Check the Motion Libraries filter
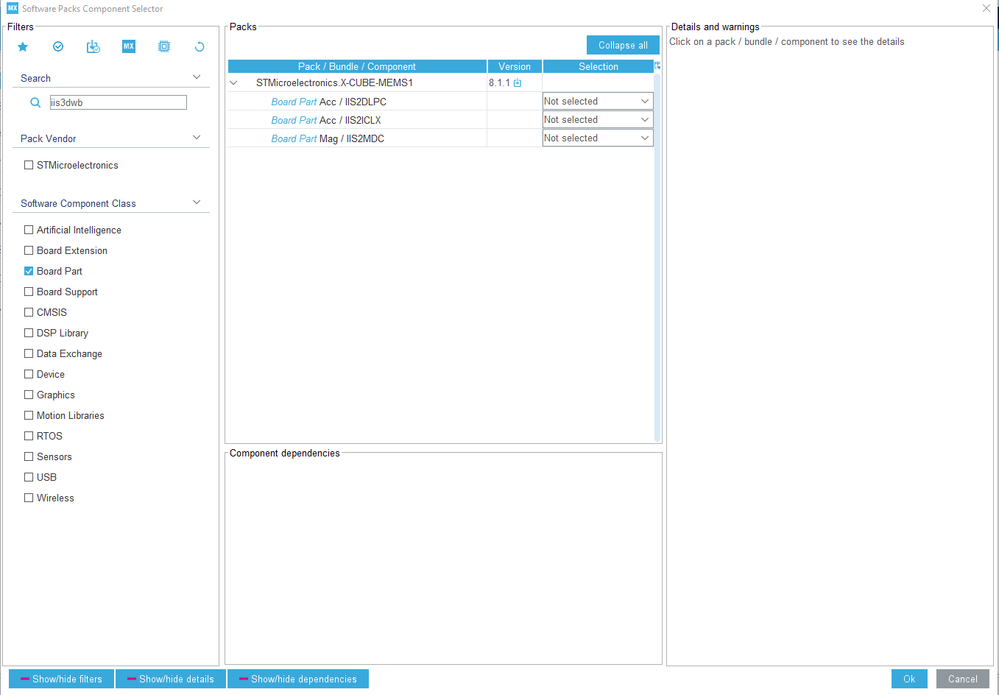 coord(29,415)
